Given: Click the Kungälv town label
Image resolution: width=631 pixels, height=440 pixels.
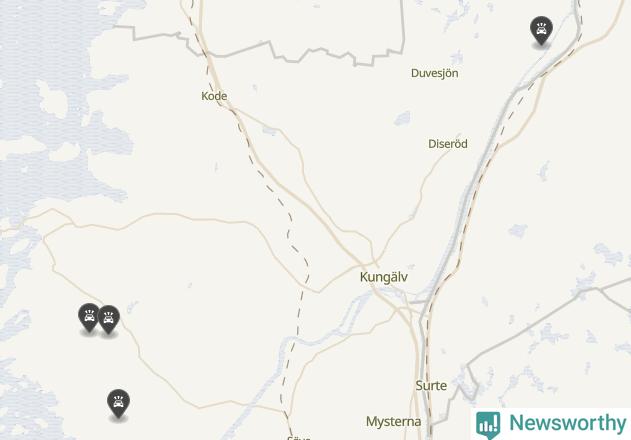Looking at the screenshot, I should [384, 277].
